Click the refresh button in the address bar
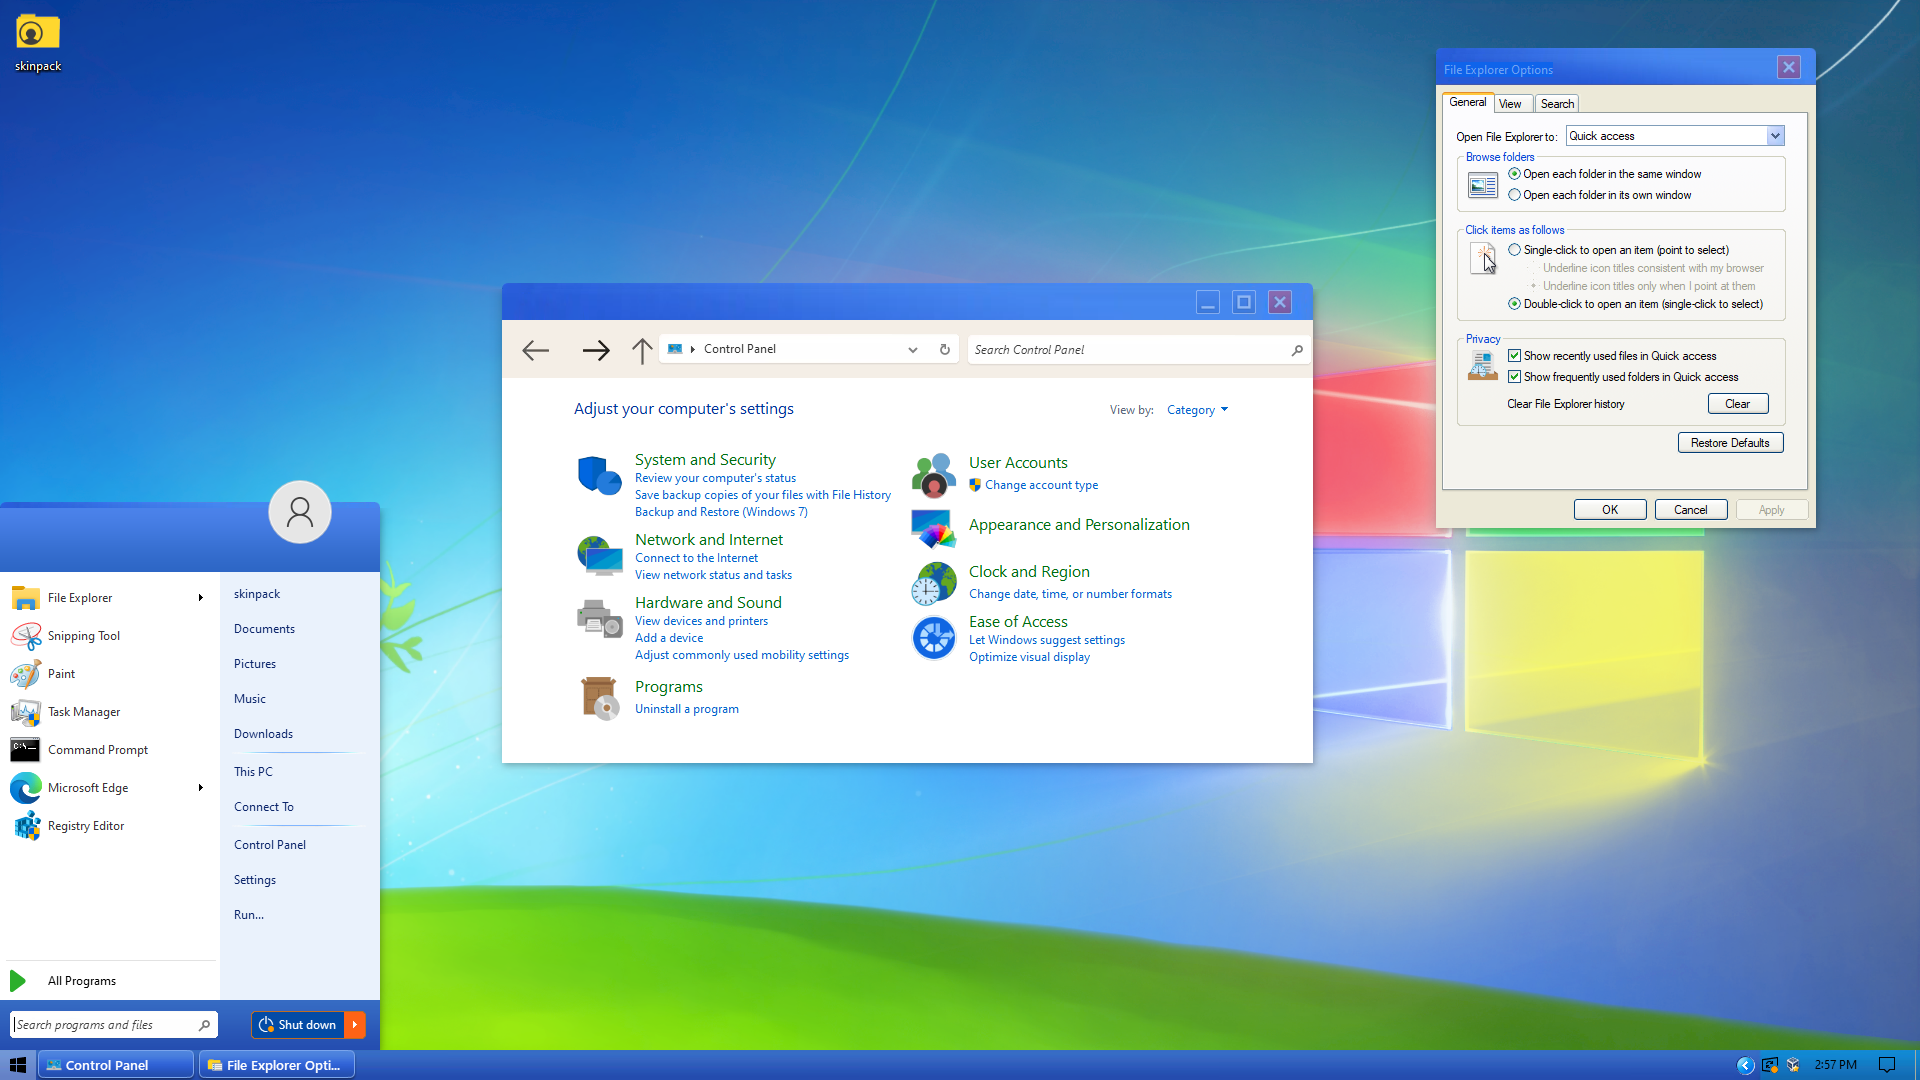The width and height of the screenshot is (1920, 1080). (944, 349)
